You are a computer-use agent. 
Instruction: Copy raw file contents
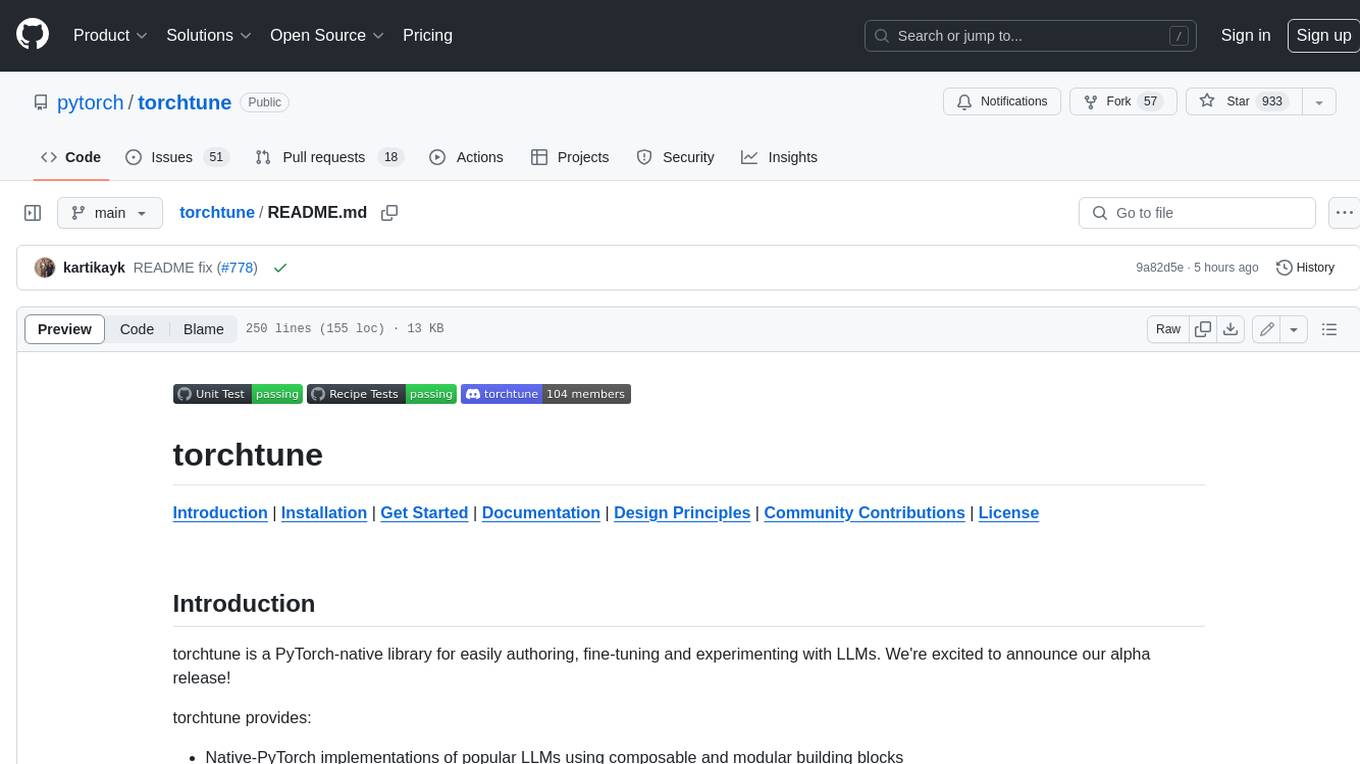1203,329
